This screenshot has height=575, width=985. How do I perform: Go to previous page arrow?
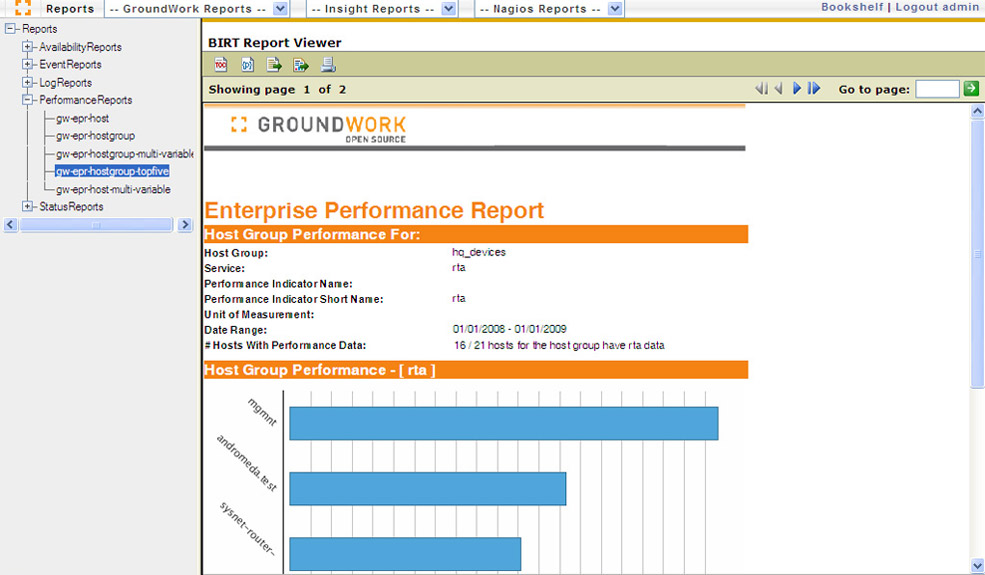pyautogui.click(x=778, y=89)
